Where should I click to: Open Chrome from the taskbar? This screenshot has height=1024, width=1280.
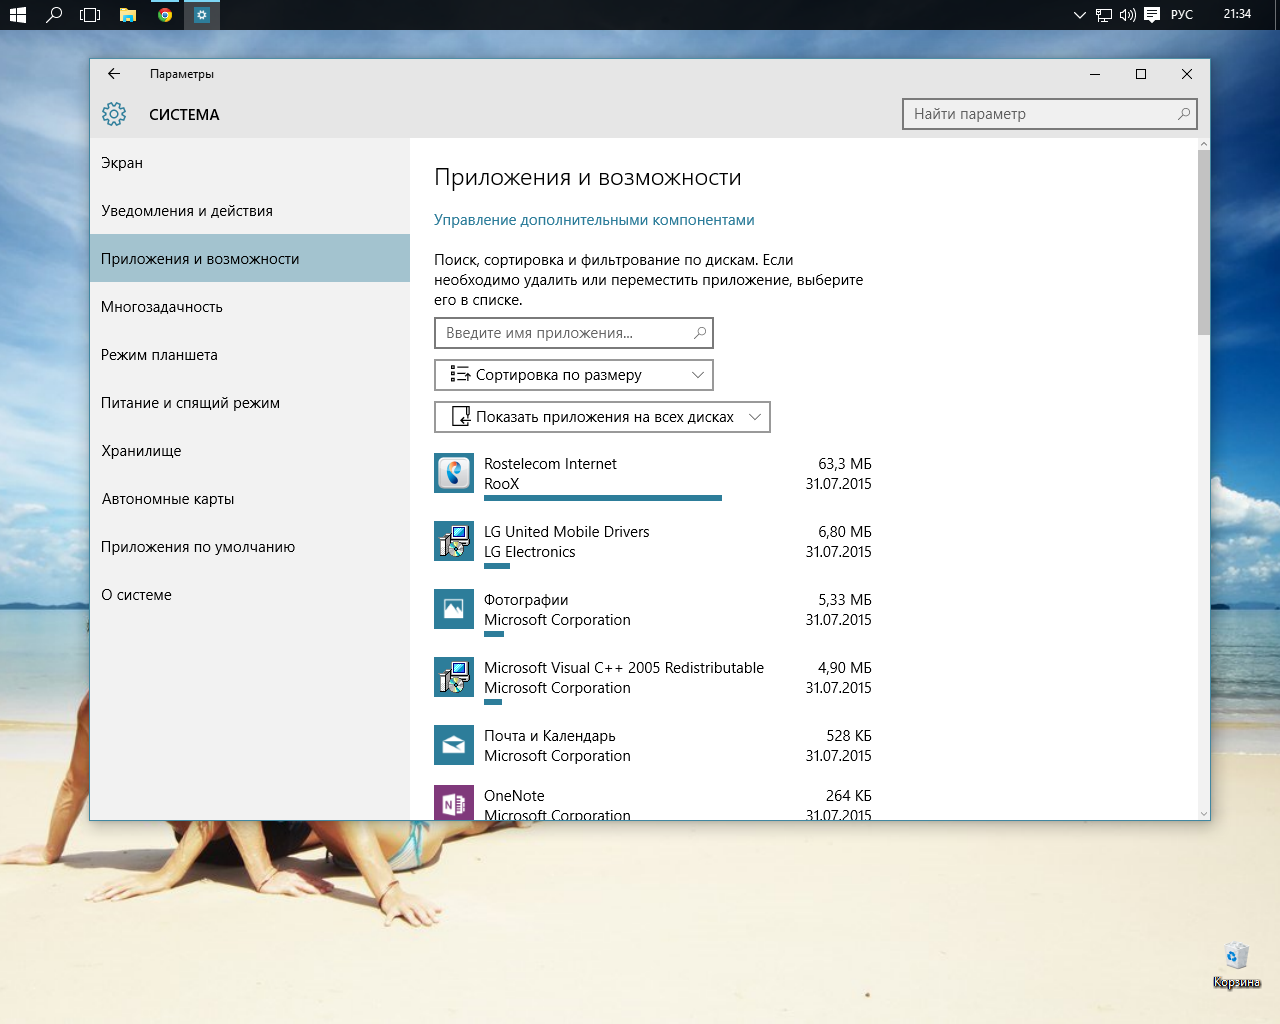click(165, 15)
